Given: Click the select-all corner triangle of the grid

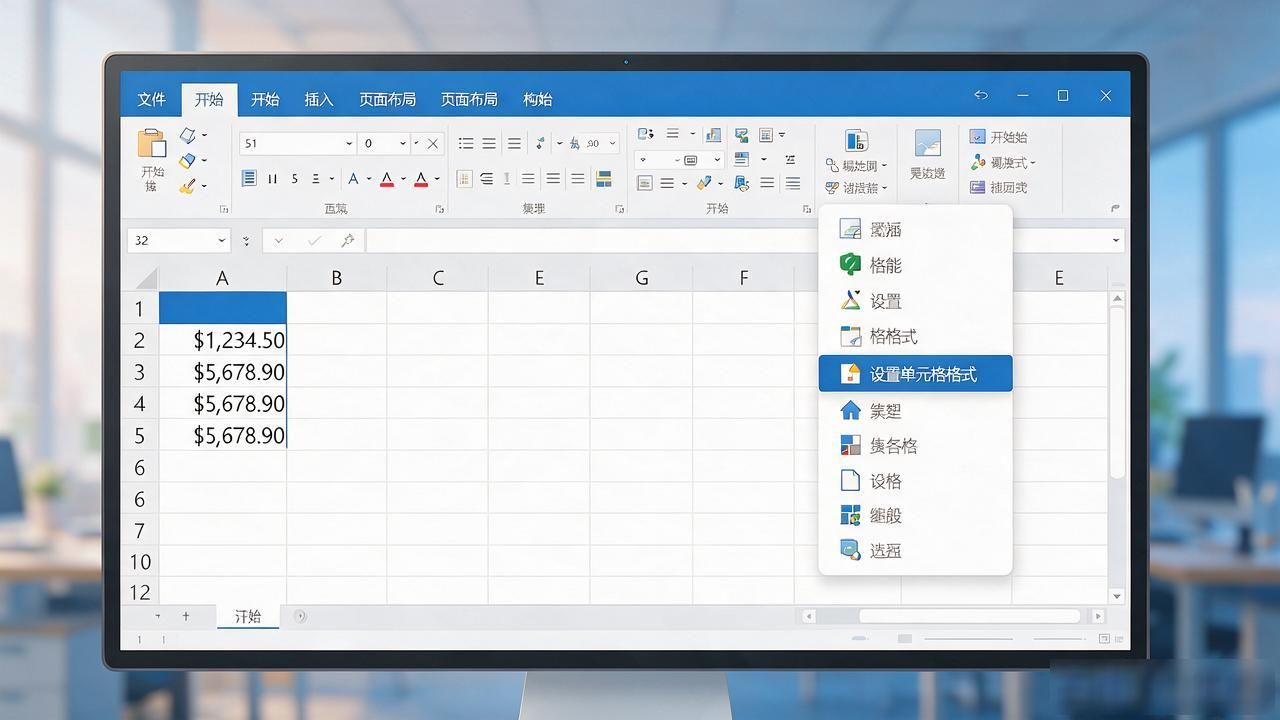Looking at the screenshot, I should (x=146, y=278).
